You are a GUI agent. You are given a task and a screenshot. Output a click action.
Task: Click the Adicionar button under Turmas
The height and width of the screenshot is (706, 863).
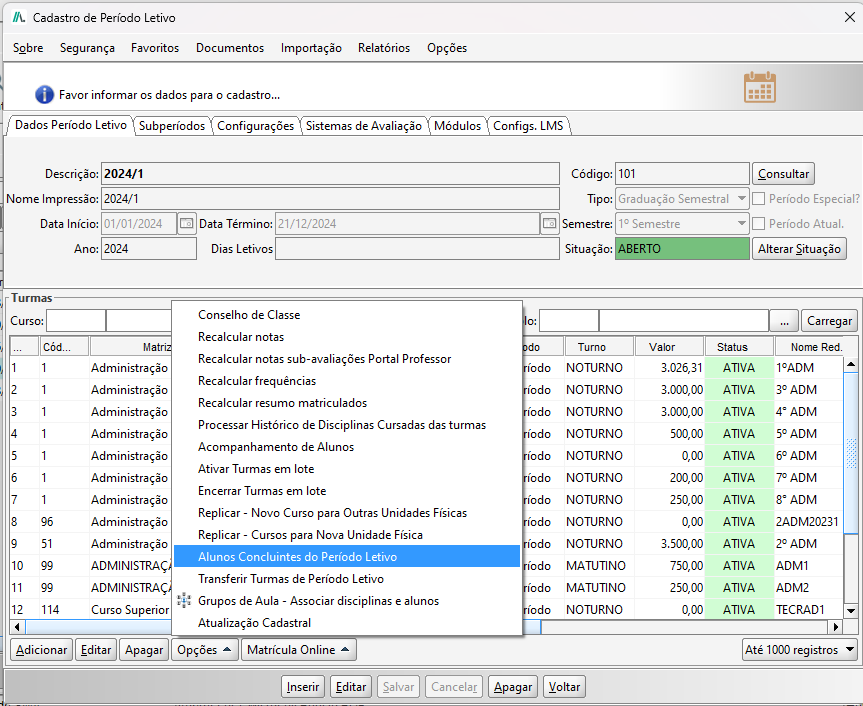pyautogui.click(x=41, y=650)
